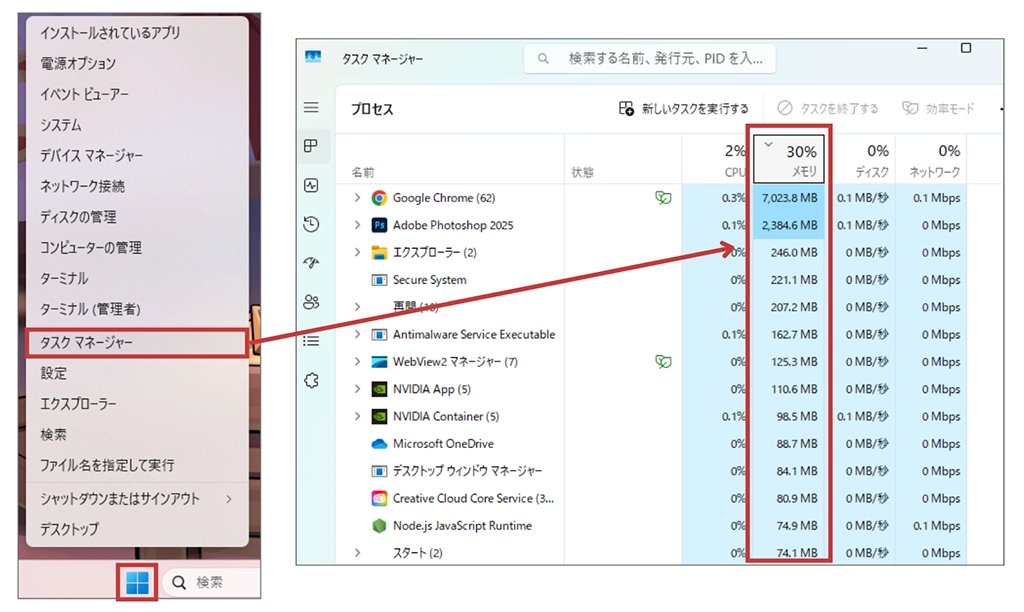Click the Task Manager search field

click(x=650, y=59)
